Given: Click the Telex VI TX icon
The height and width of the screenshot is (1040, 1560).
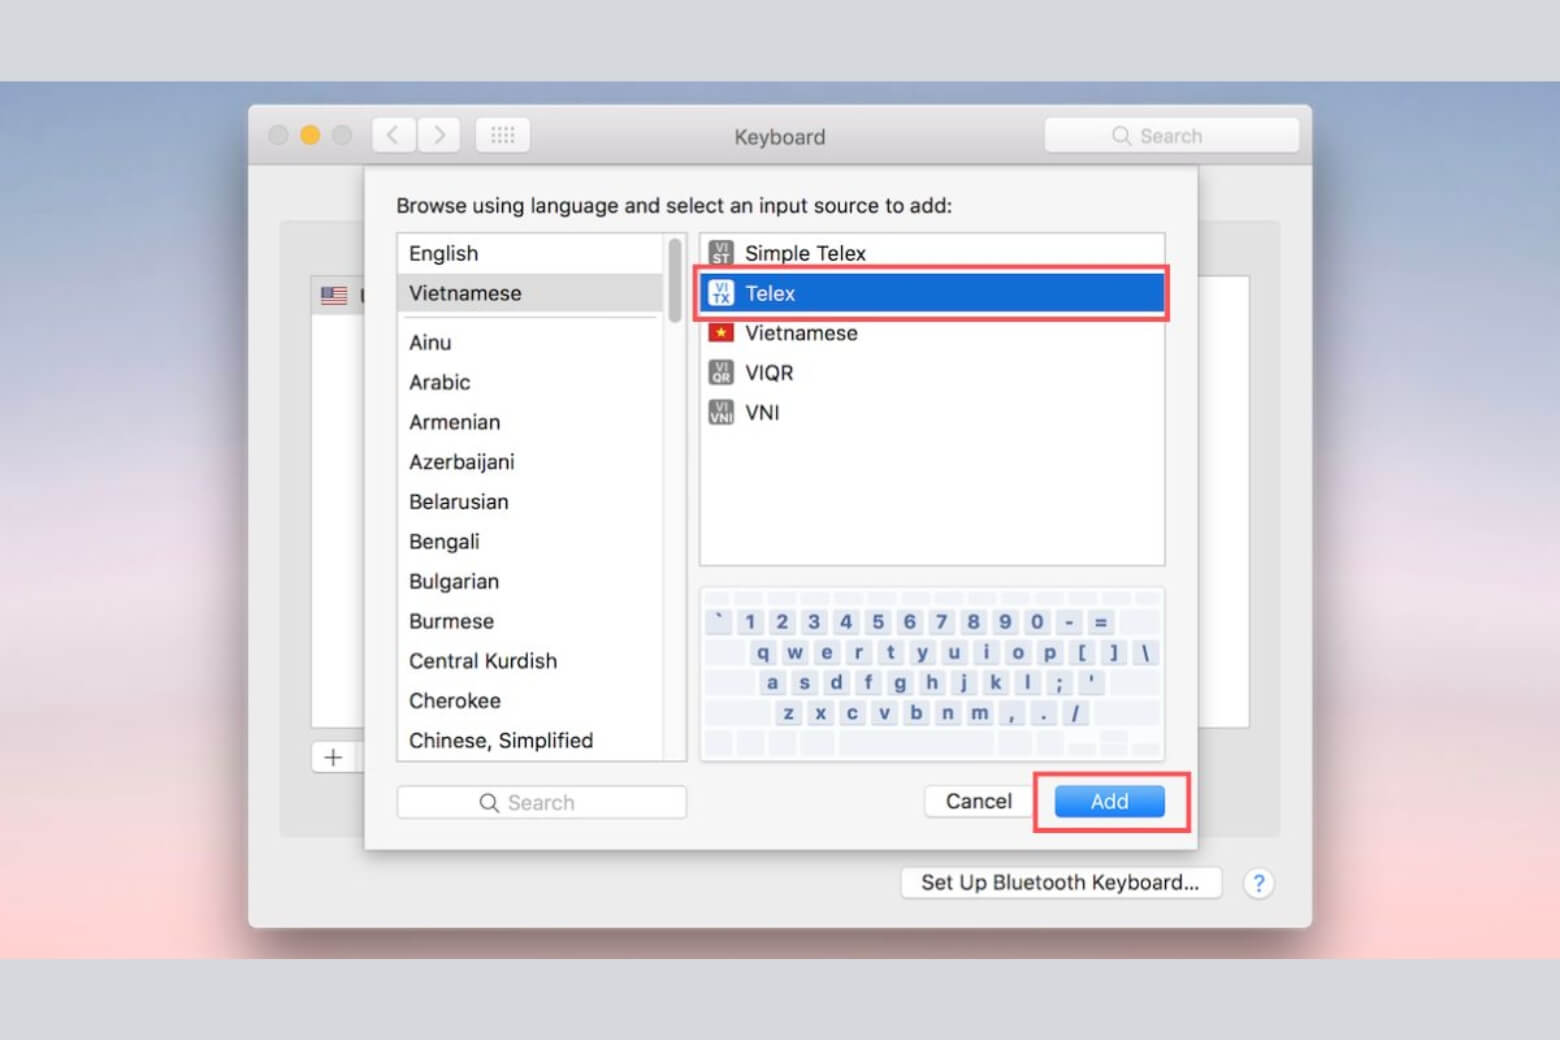Looking at the screenshot, I should (720, 293).
